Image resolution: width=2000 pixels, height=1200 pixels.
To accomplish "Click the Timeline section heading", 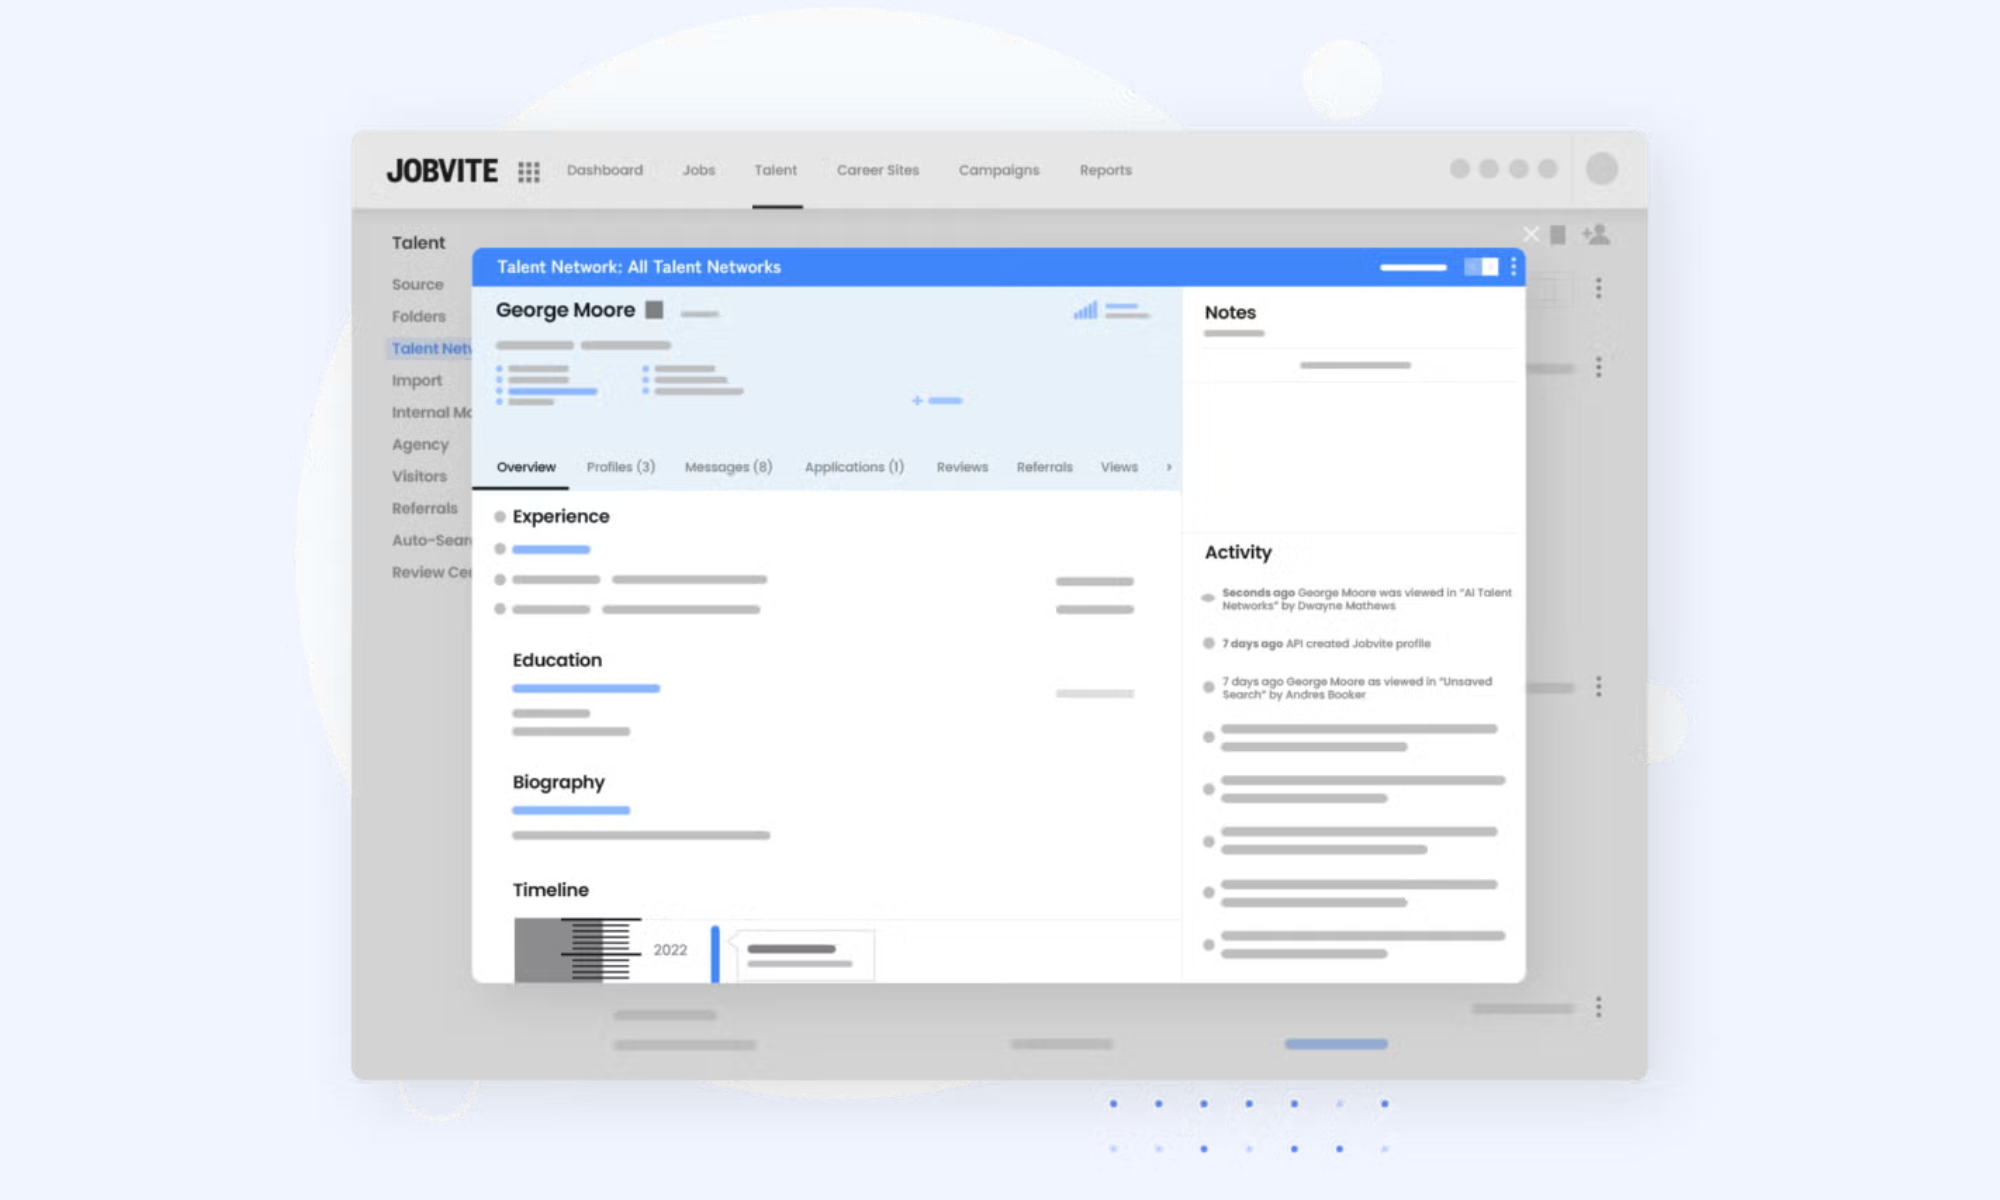I will click(550, 890).
